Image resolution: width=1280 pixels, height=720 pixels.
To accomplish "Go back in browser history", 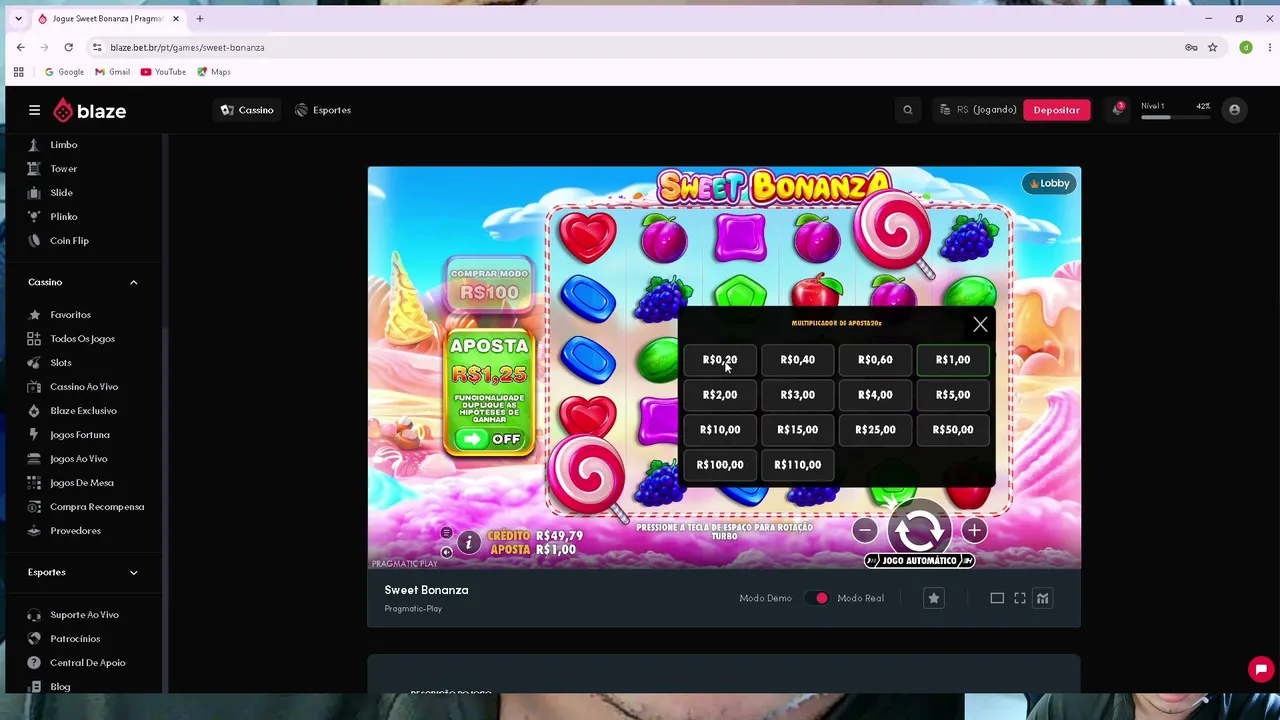I will pos(20,47).
